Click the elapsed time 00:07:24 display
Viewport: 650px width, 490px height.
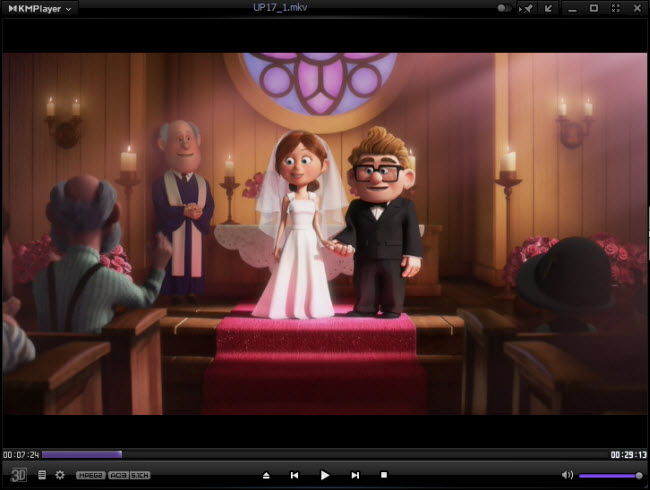[20, 454]
